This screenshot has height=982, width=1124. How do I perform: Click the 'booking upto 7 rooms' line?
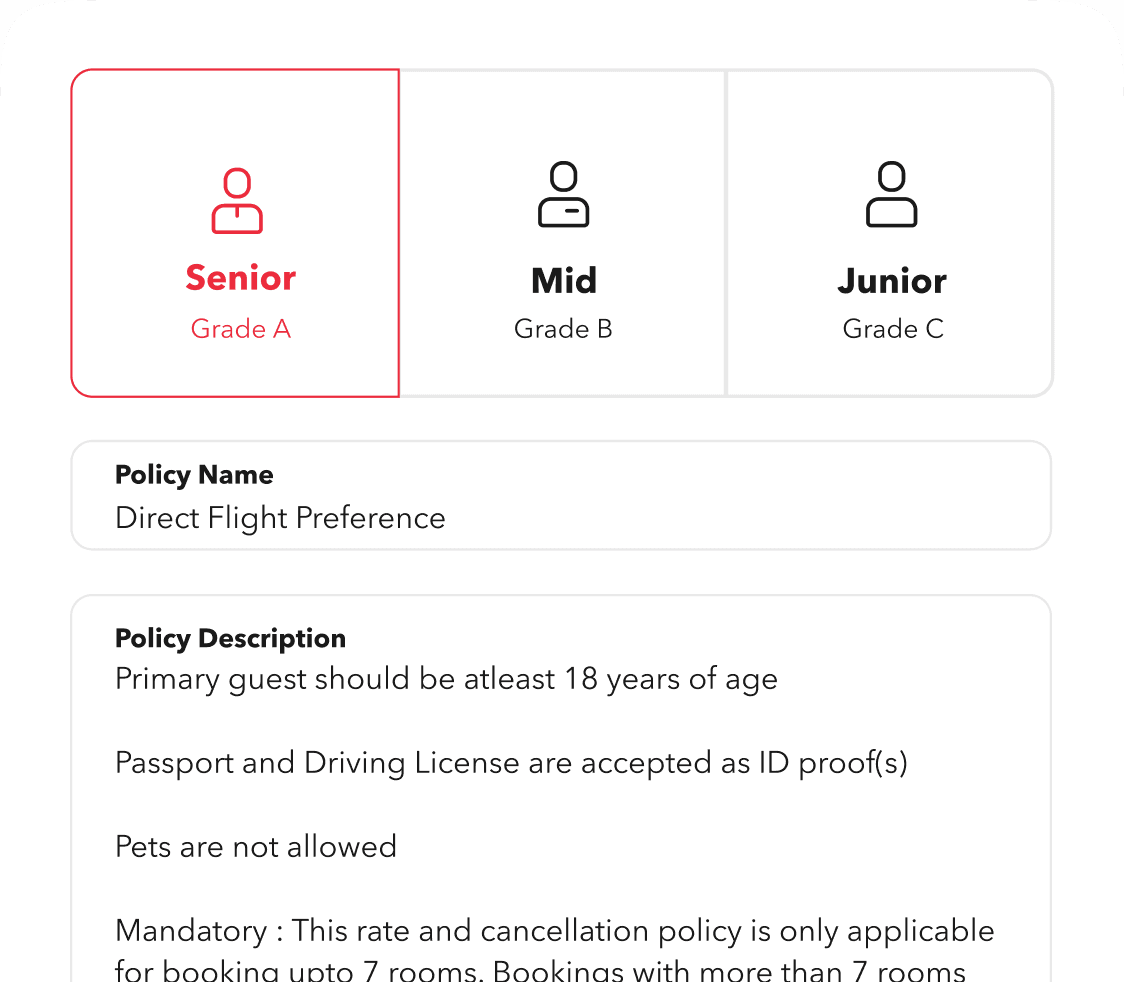coord(540,970)
